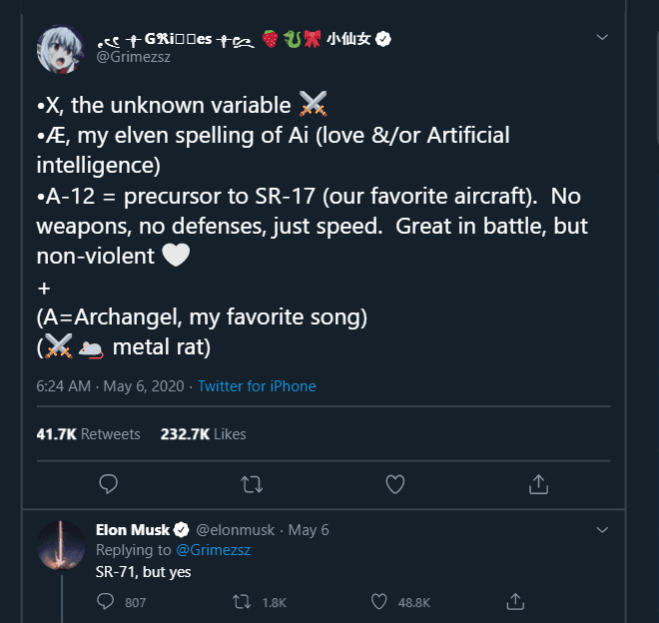The width and height of the screenshot is (659, 623).
Task: Share the Grimes tweet
Action: [x=538, y=484]
